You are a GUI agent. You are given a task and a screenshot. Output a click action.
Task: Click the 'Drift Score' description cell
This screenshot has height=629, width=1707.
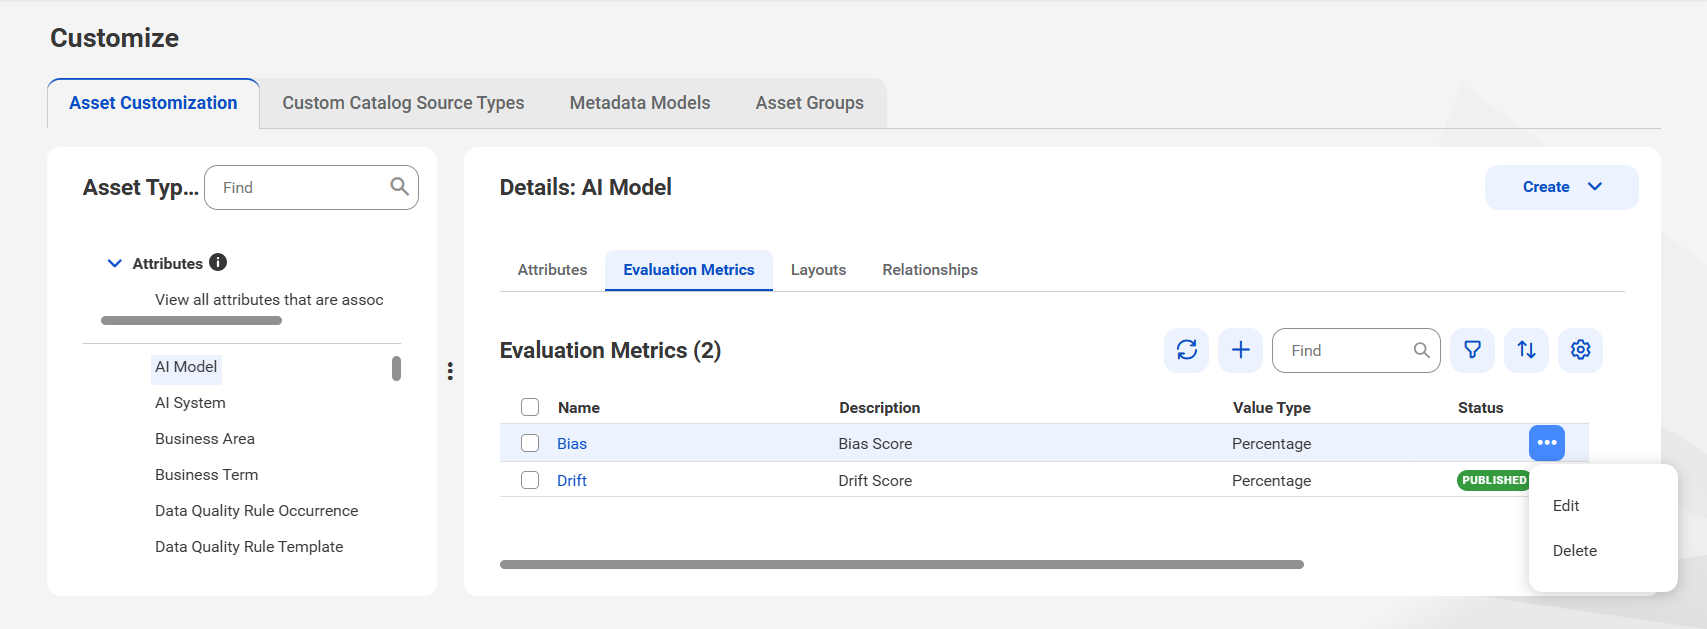coord(875,481)
